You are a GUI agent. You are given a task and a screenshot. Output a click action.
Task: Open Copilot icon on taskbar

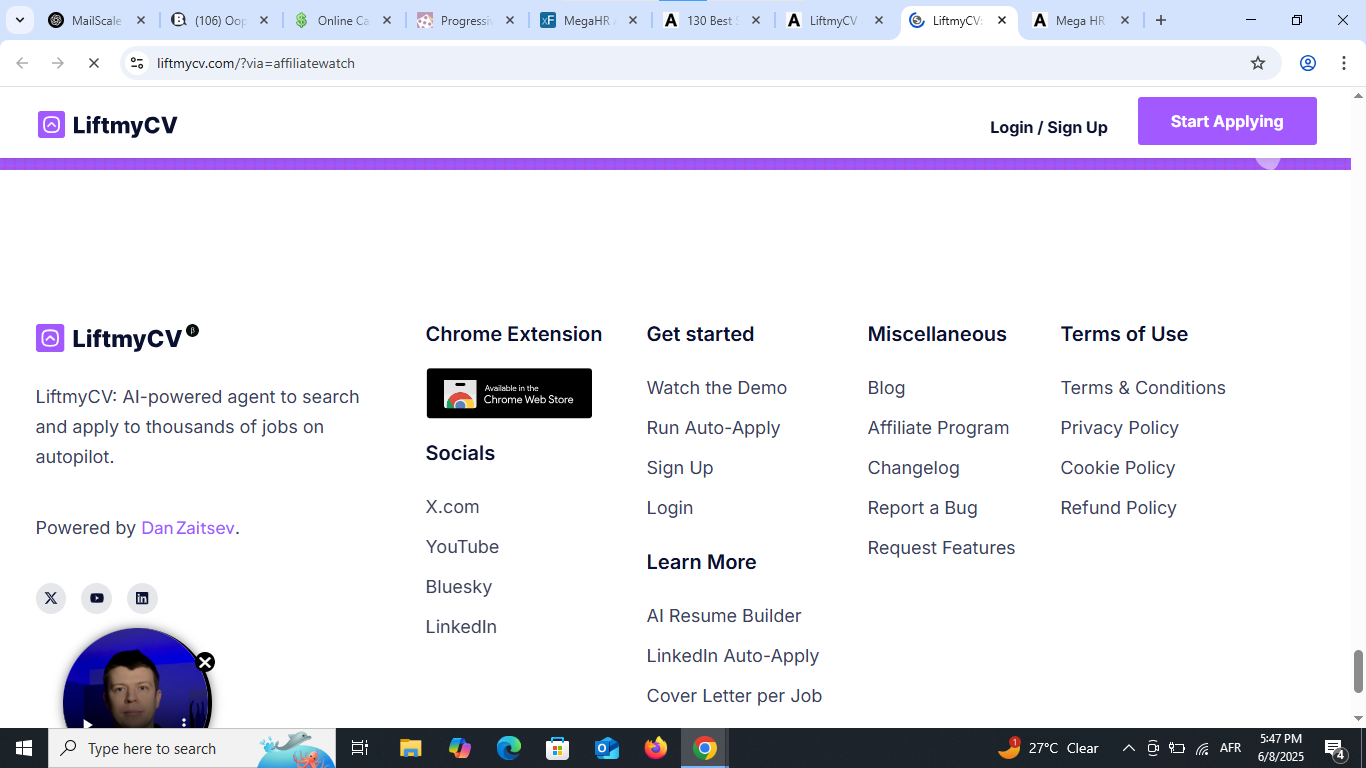coord(460,748)
